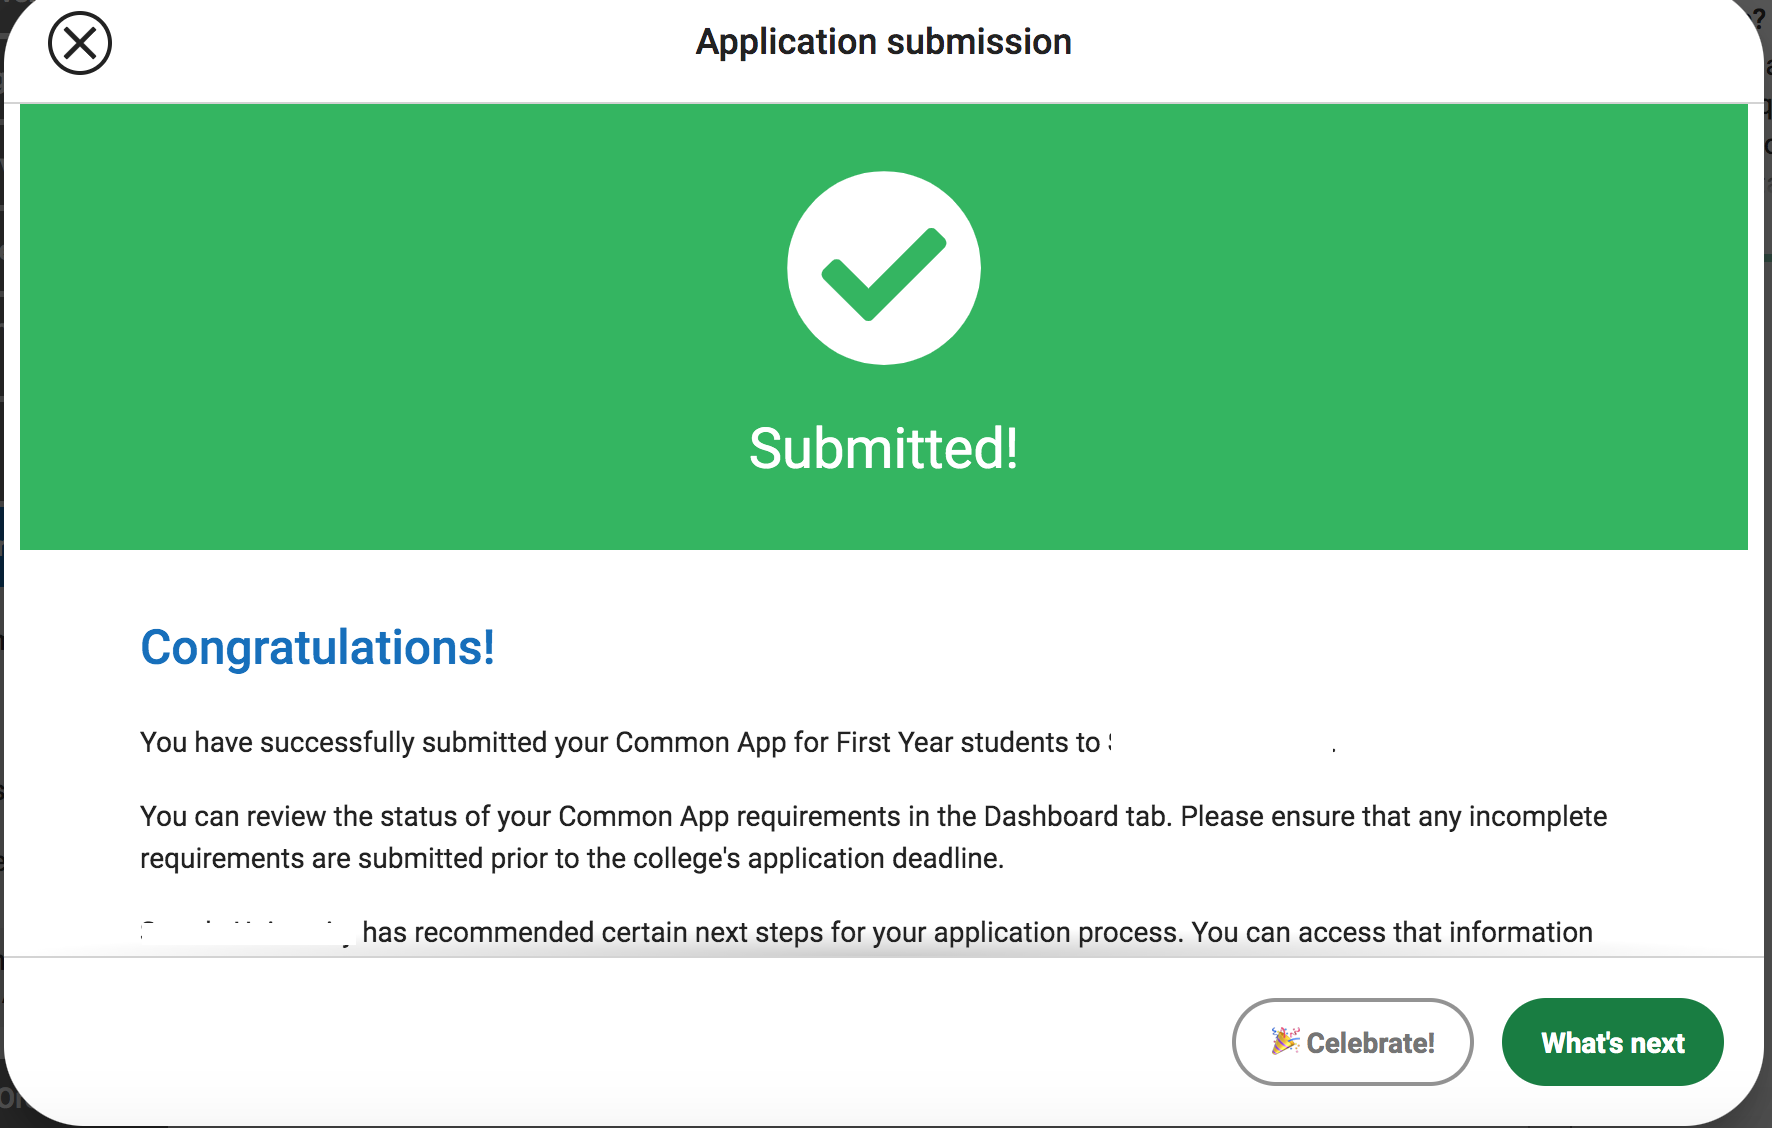
Task: Select the Congratulations! heading
Action: [x=318, y=647]
